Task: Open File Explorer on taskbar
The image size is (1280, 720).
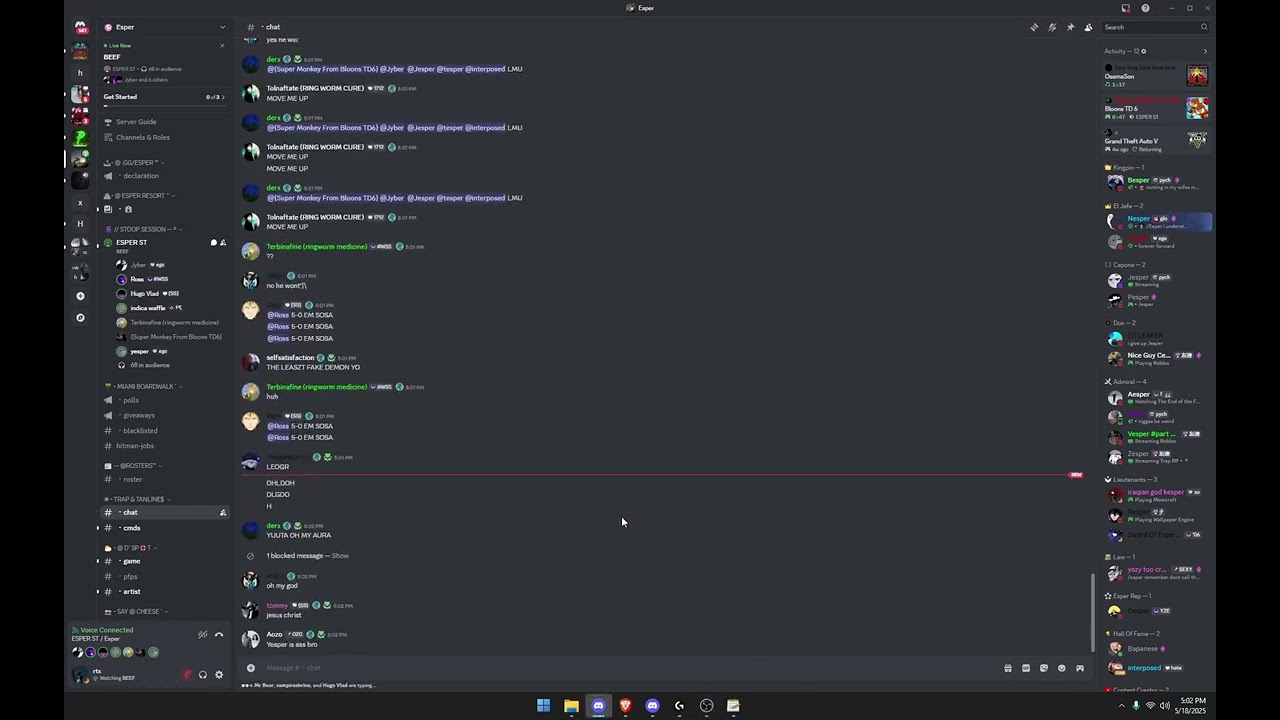Action: pyautogui.click(x=571, y=706)
